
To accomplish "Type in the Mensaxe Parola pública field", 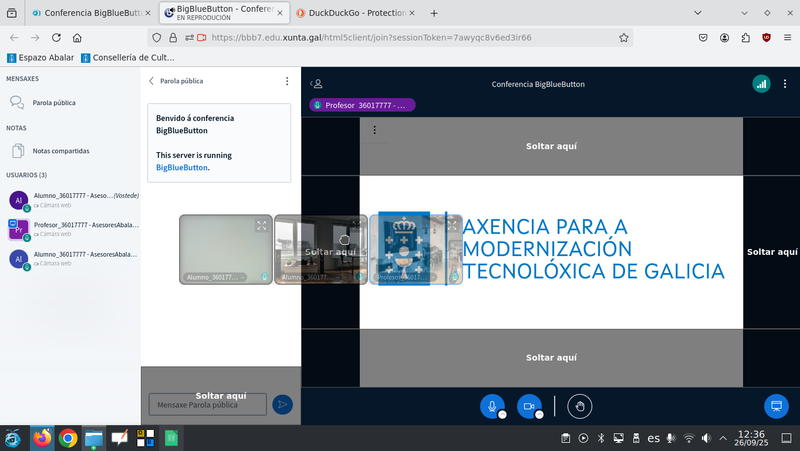I will (207, 404).
